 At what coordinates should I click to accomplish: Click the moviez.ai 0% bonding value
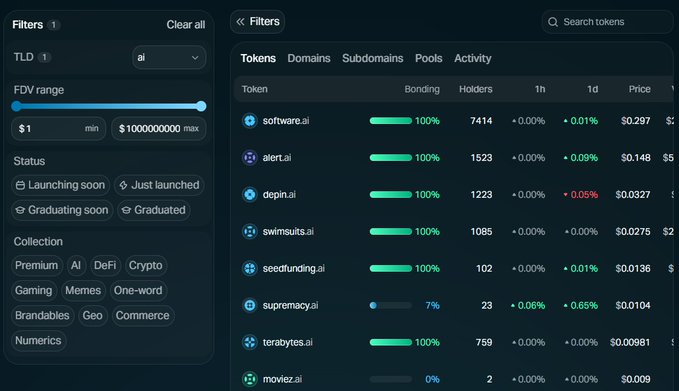pyautogui.click(x=432, y=379)
